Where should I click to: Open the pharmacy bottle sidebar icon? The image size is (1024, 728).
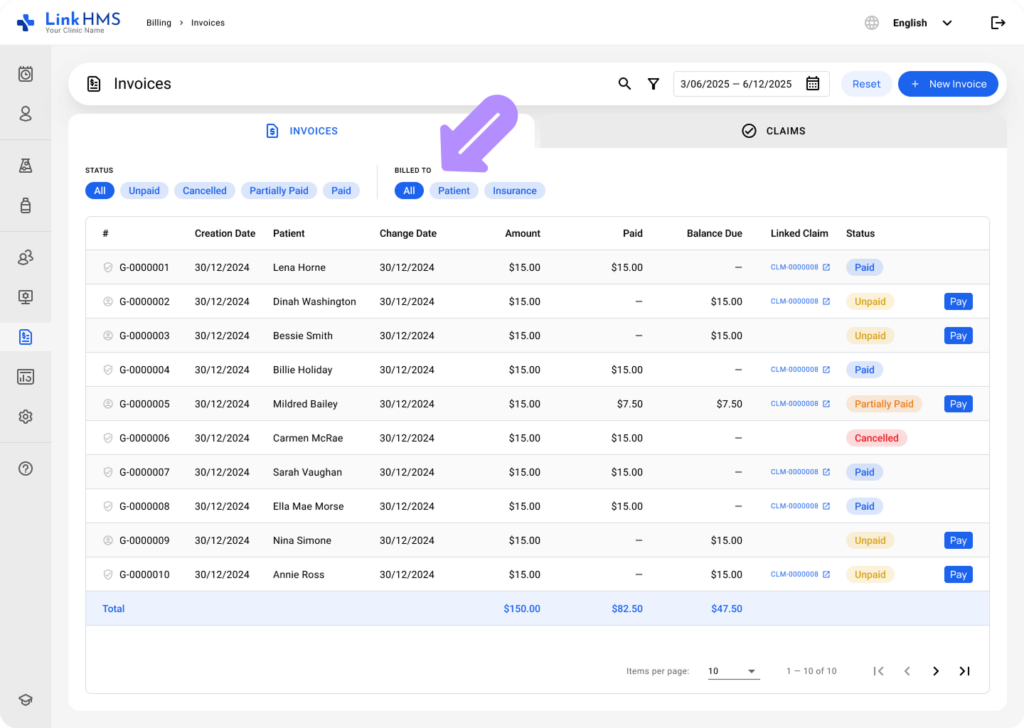point(25,206)
